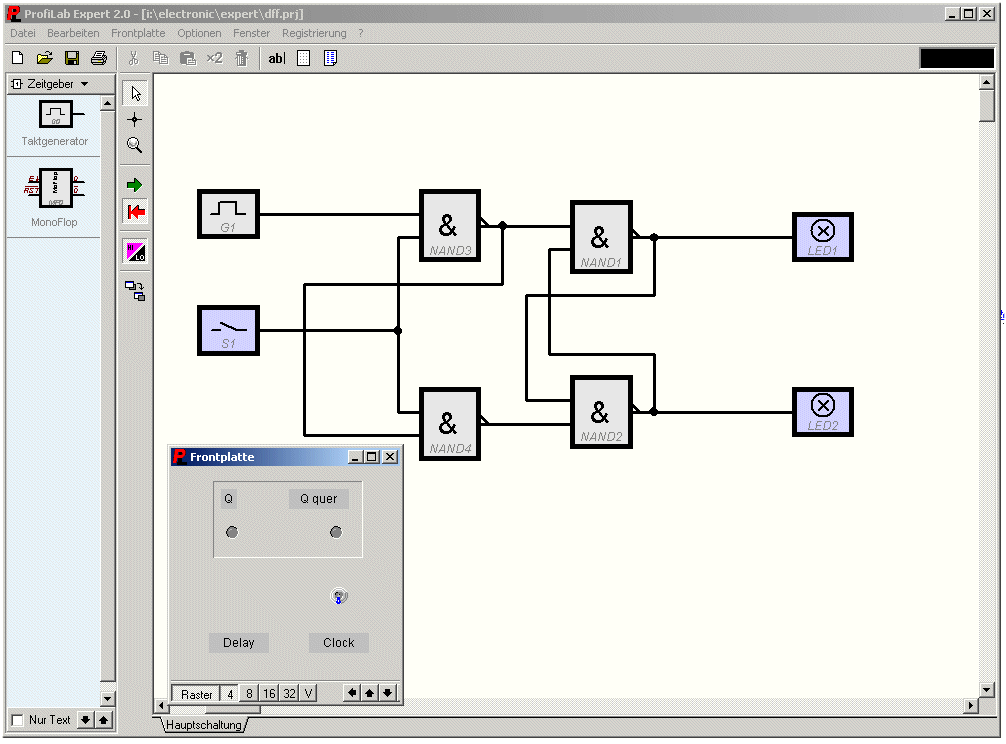Click the Raster label in Frontplatte
Viewport: 1006px width, 744px height.
tap(196, 694)
